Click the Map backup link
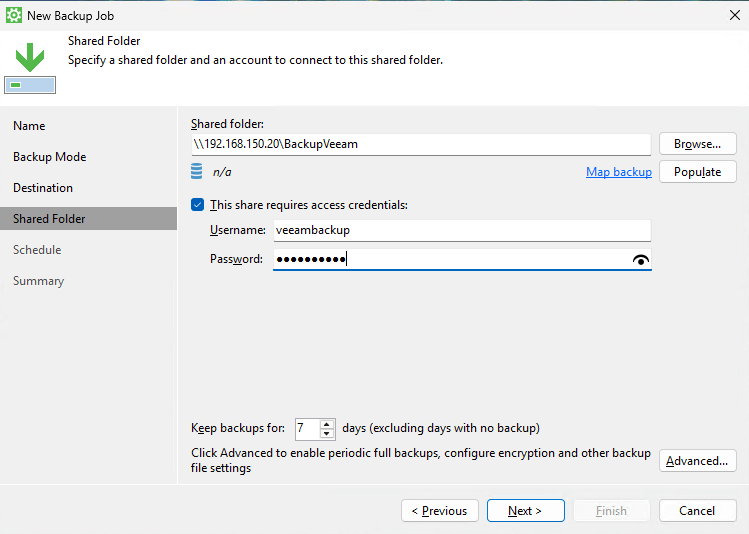The image size is (749, 534). pyautogui.click(x=618, y=172)
